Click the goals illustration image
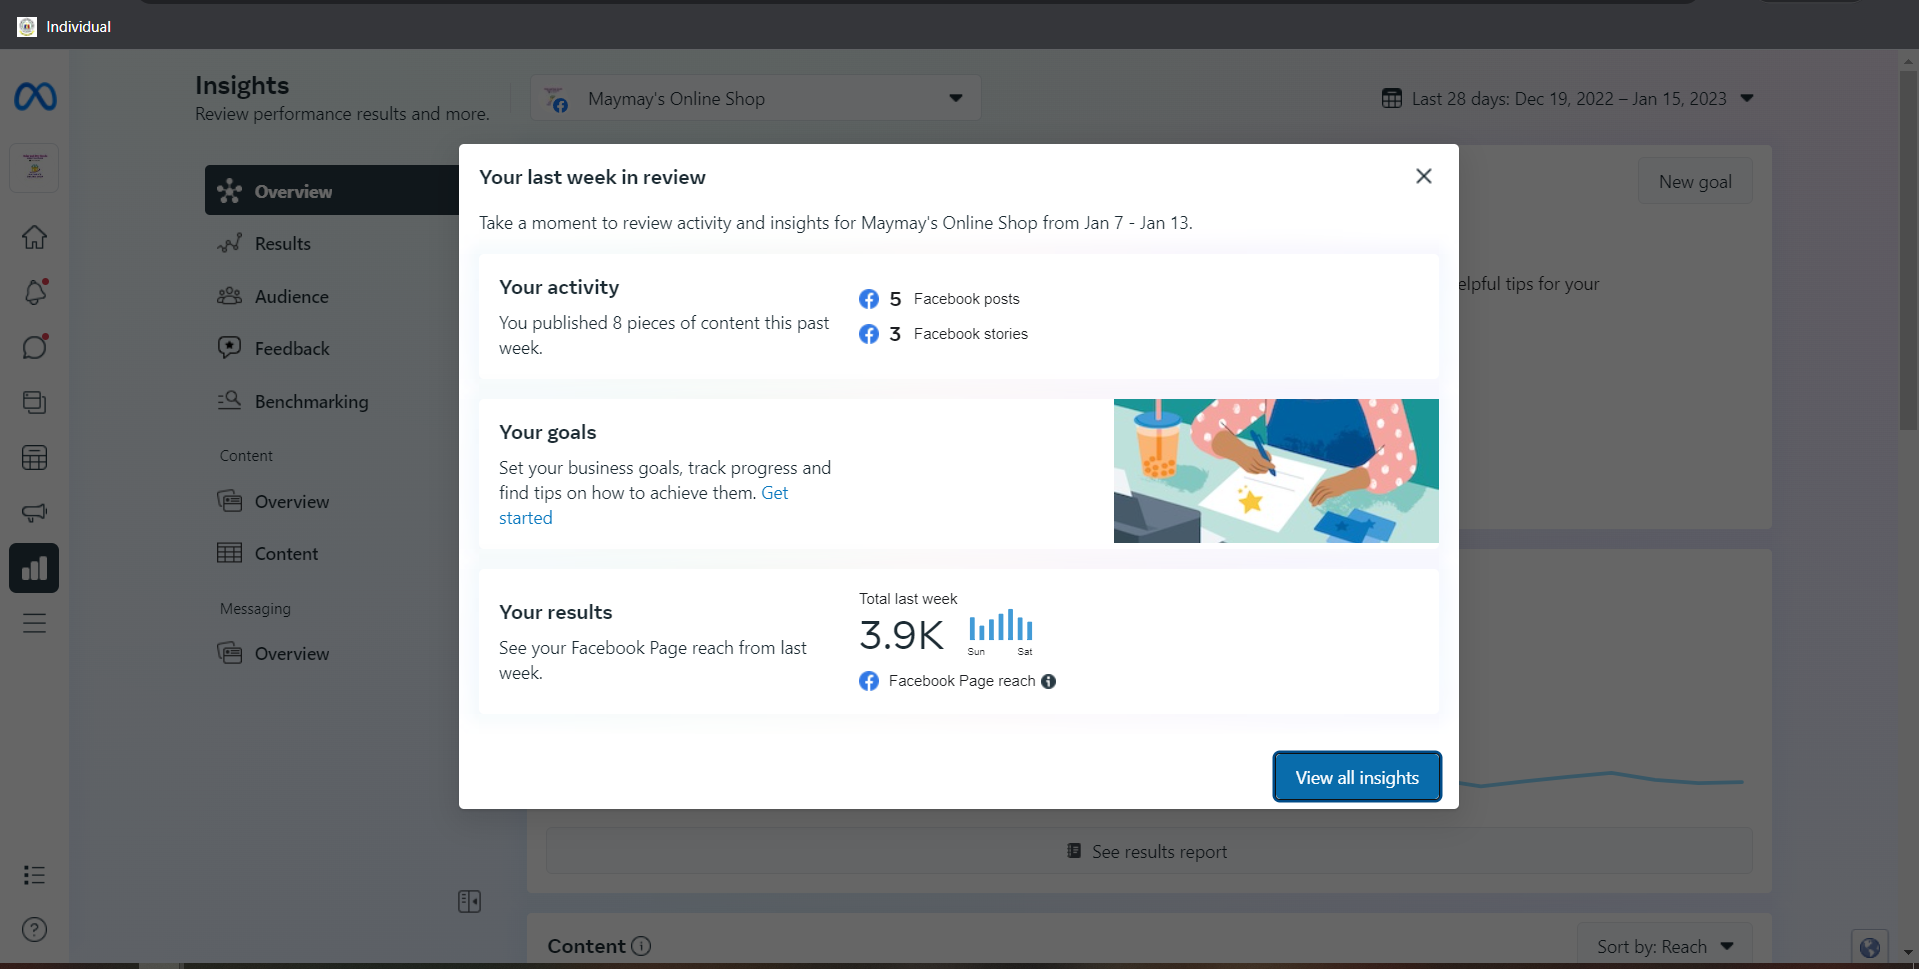Viewport: 1919px width, 969px height. pyautogui.click(x=1276, y=471)
